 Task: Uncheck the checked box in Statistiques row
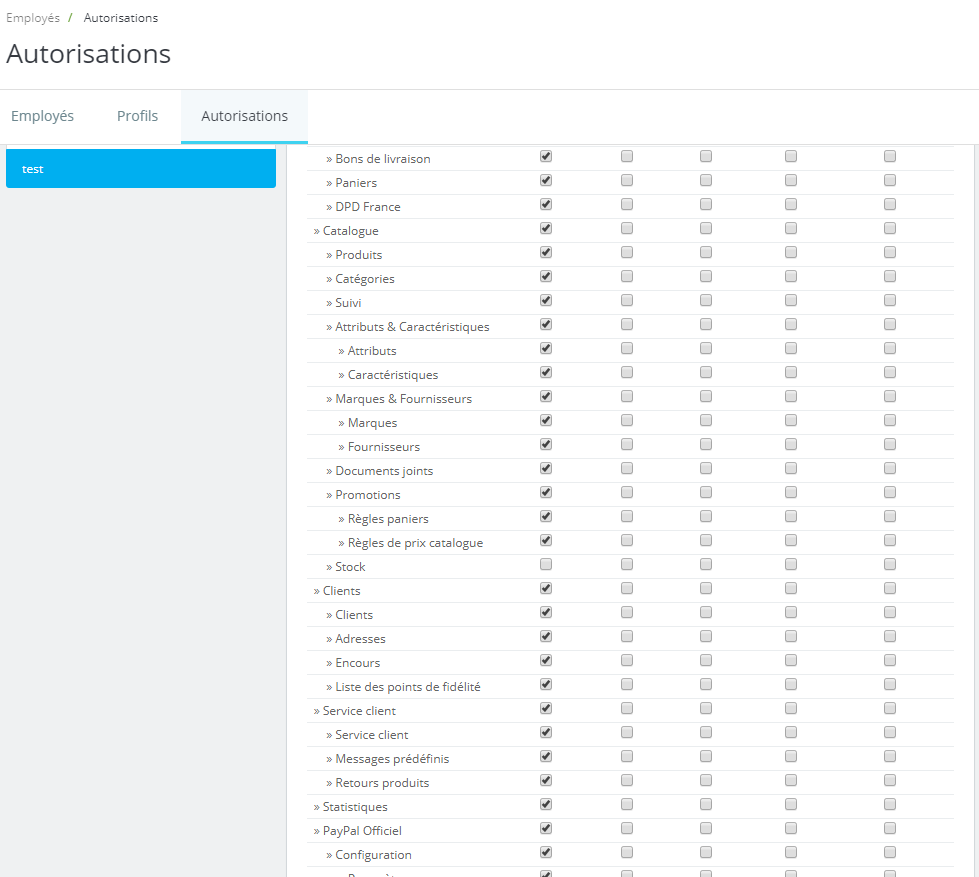pos(546,805)
